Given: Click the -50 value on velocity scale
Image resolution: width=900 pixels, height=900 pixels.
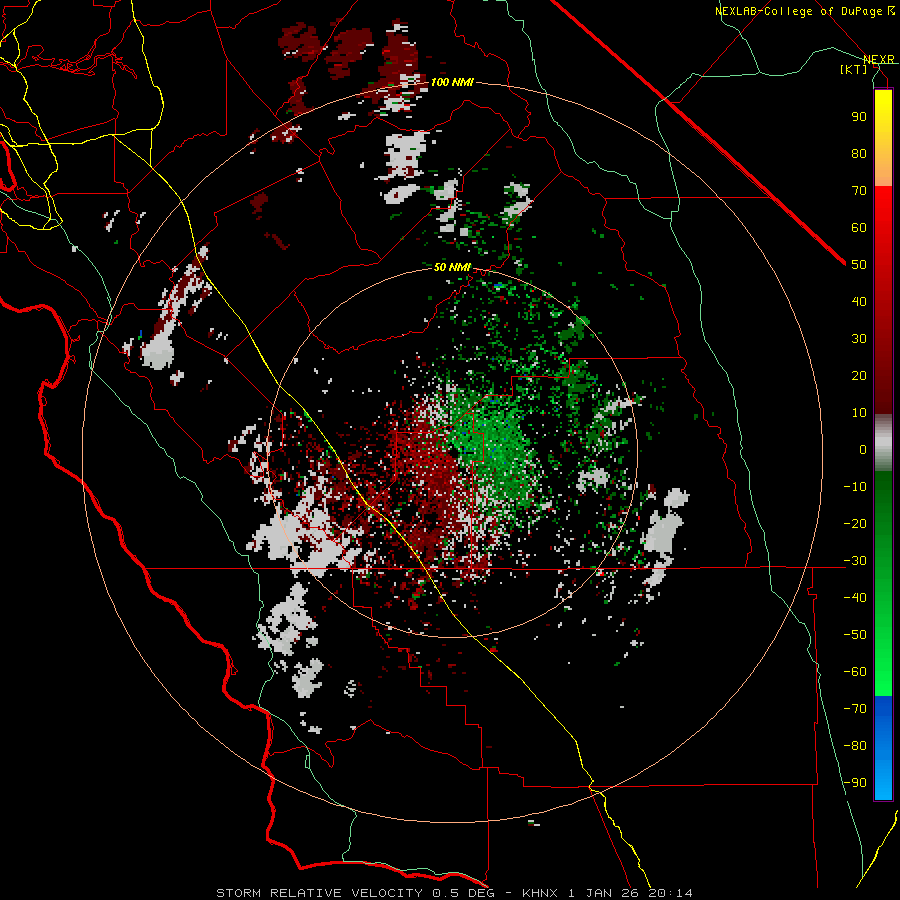Looking at the screenshot, I should [855, 635].
